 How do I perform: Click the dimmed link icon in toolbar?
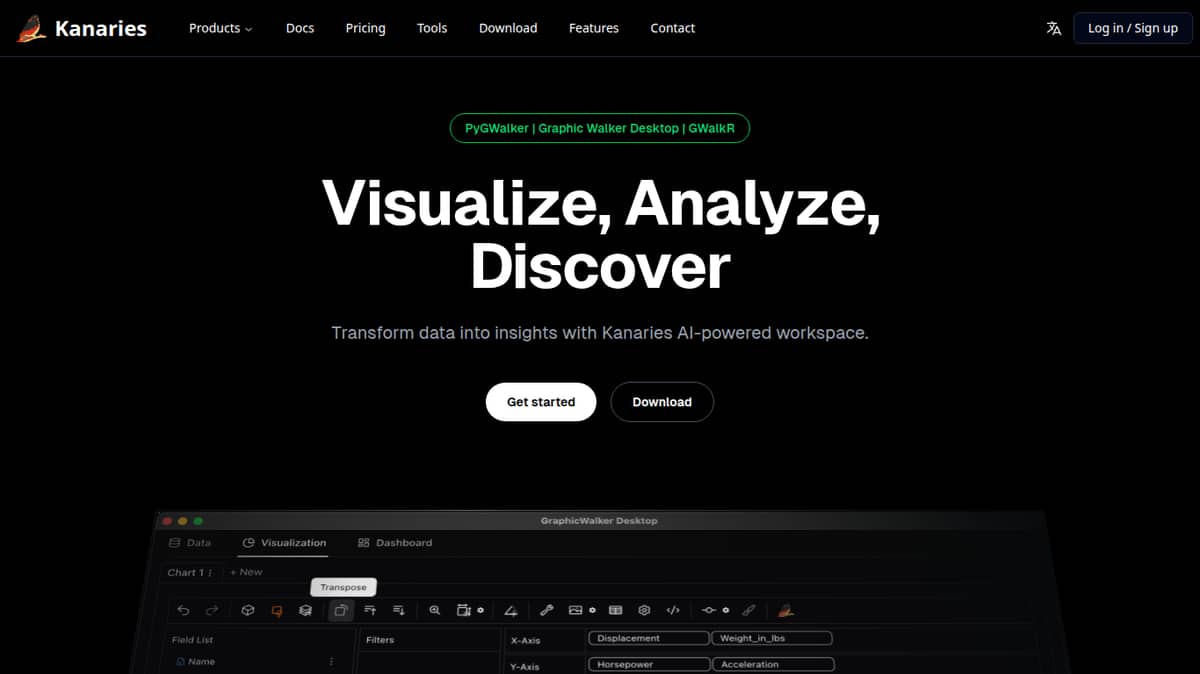tap(748, 610)
